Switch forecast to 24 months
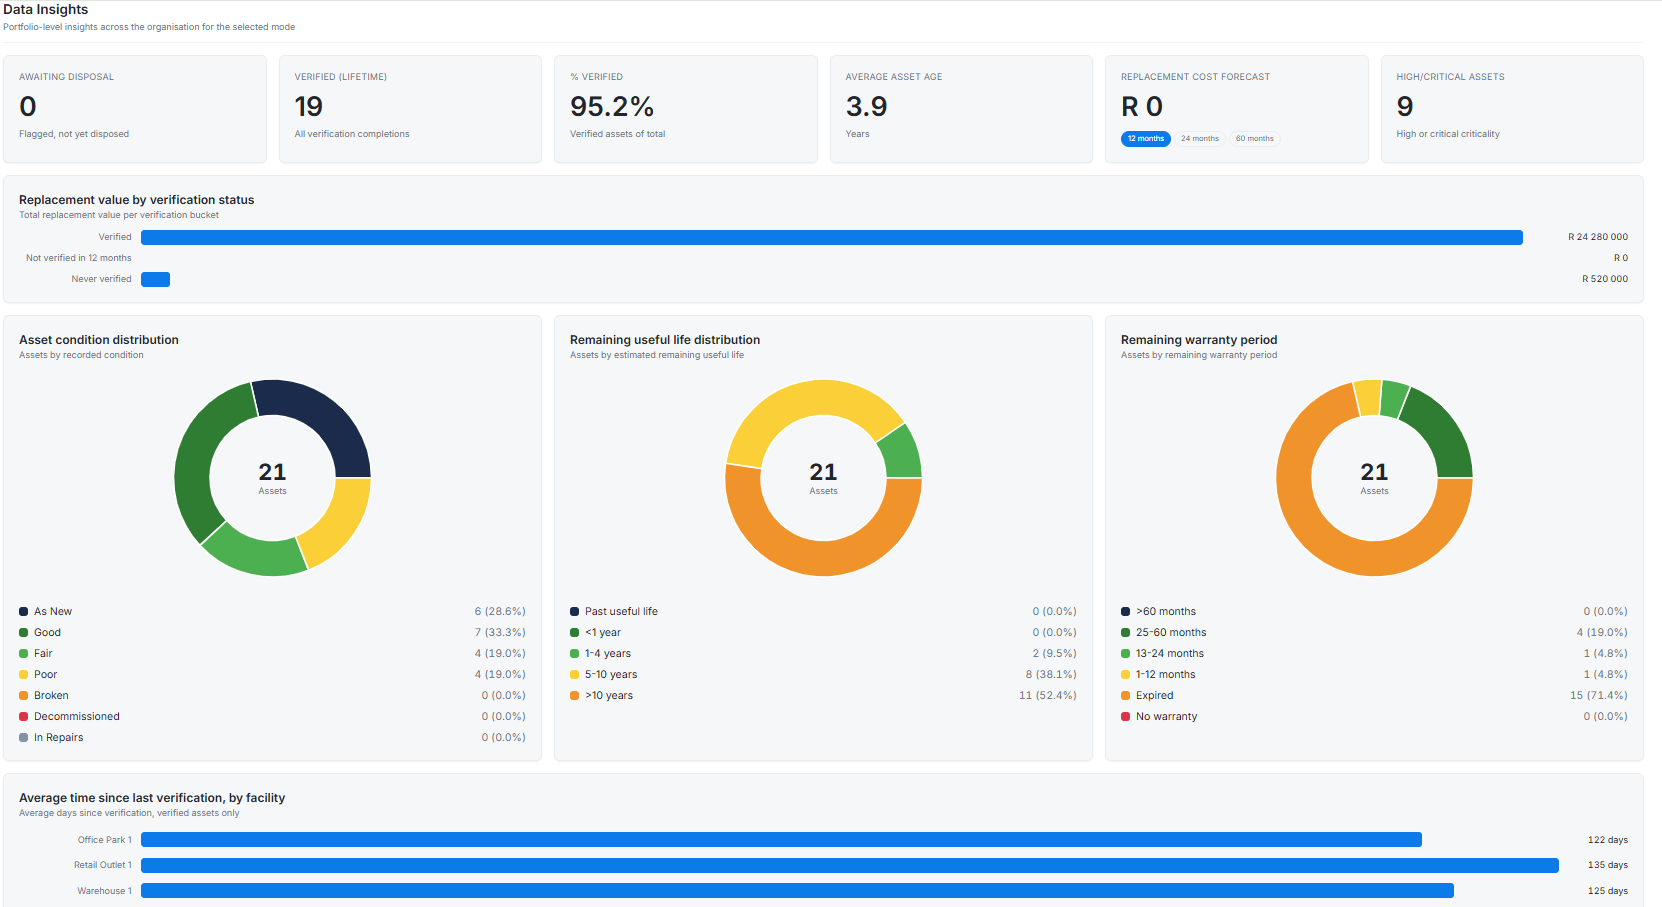The width and height of the screenshot is (1662, 907). tap(1199, 139)
